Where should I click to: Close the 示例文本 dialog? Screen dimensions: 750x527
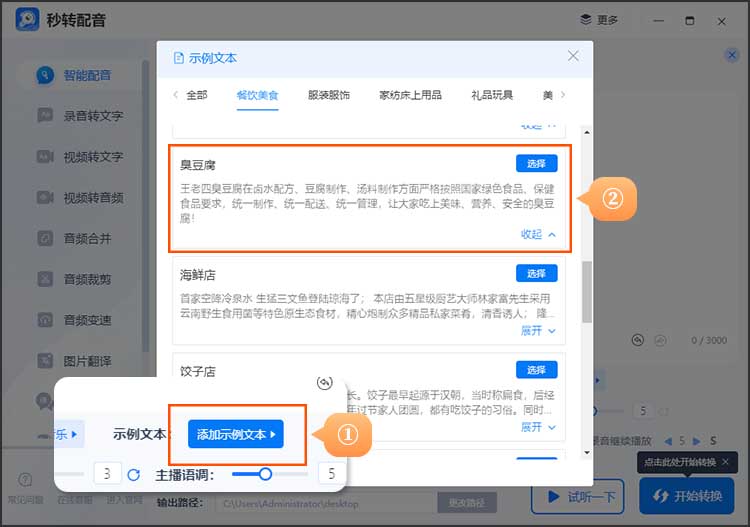573,57
